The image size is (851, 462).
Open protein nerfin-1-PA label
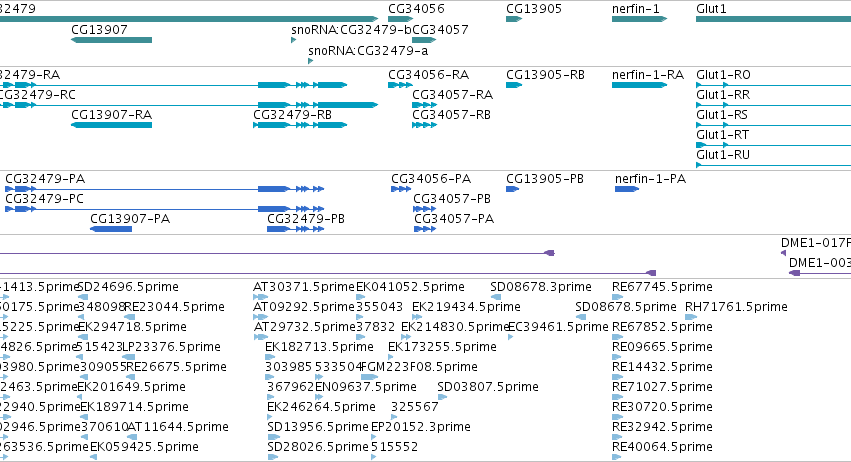(650, 179)
